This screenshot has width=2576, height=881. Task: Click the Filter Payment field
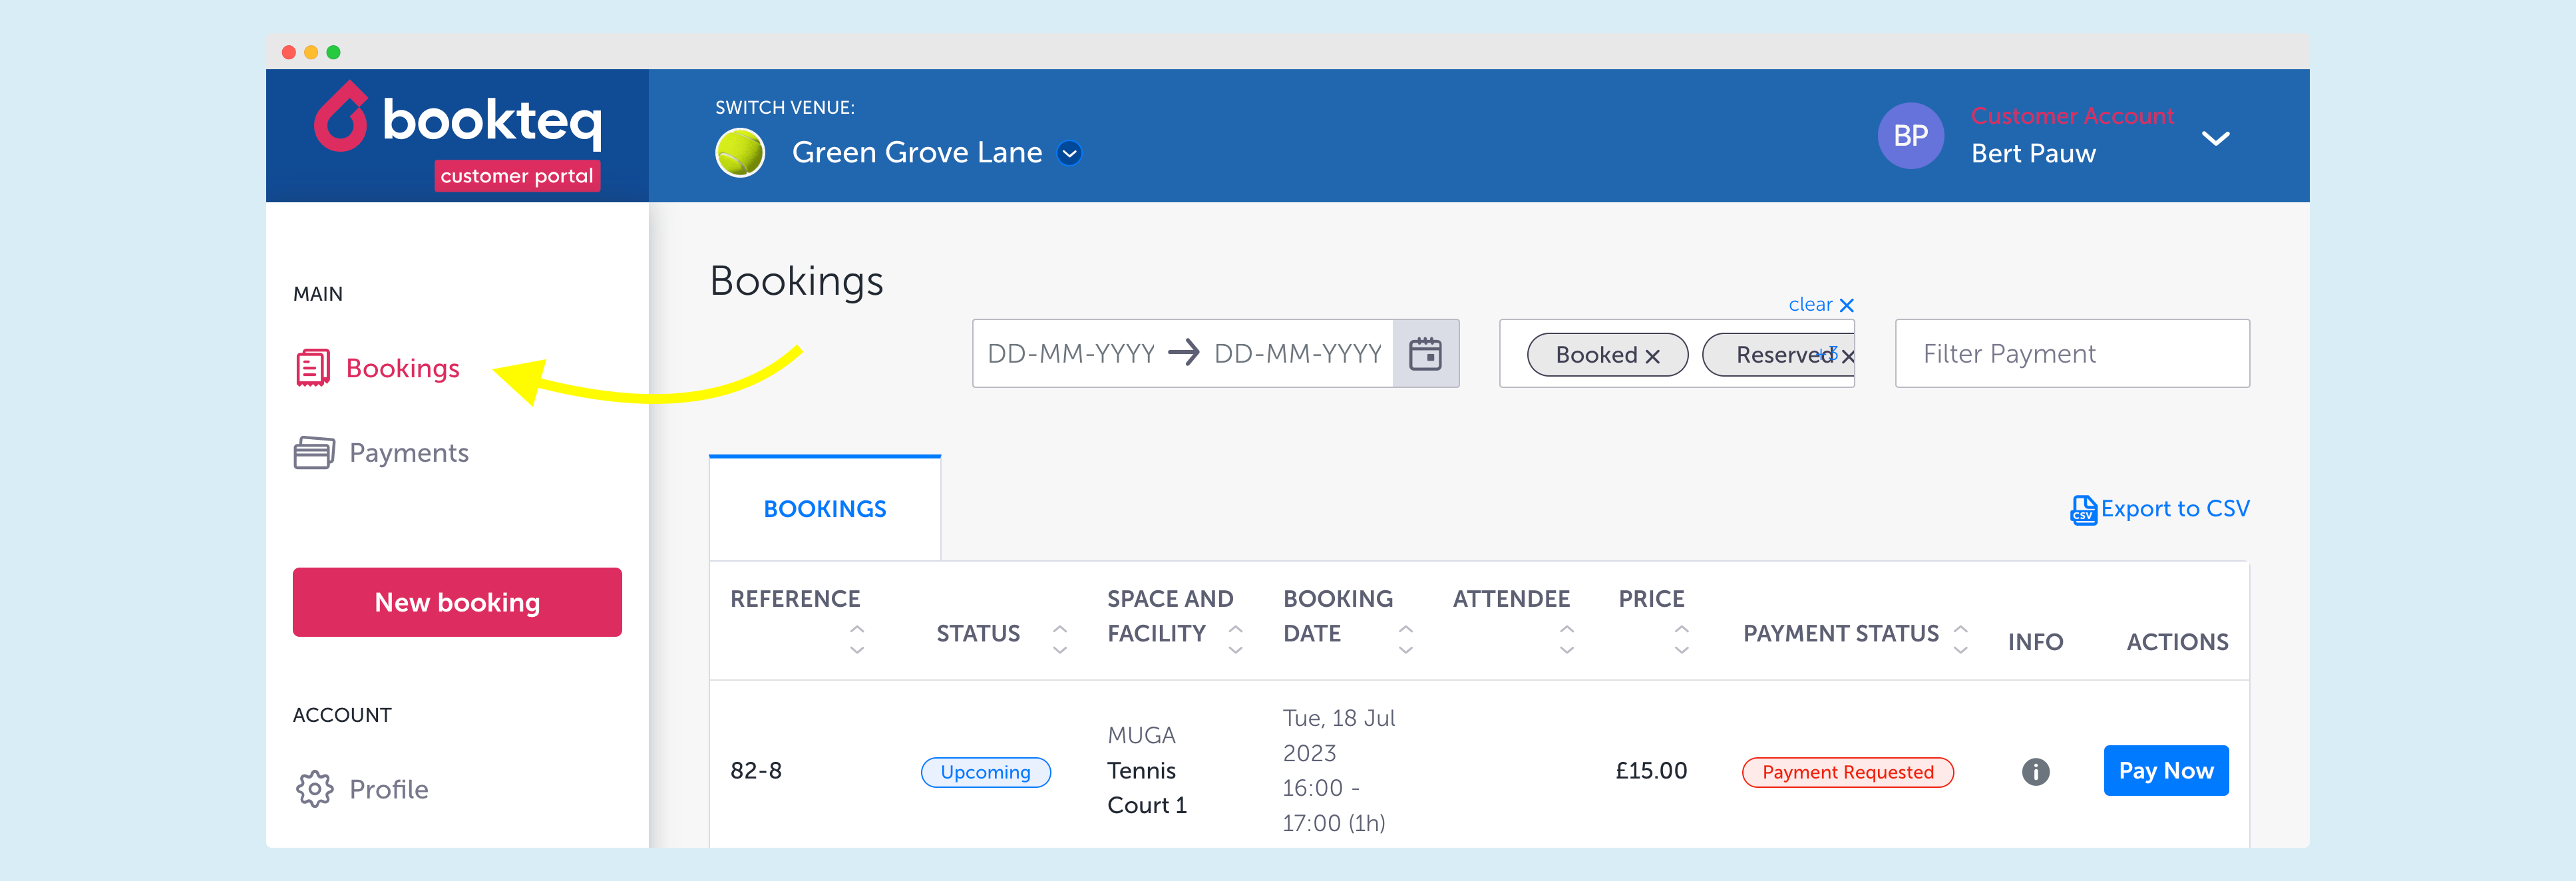click(2072, 353)
